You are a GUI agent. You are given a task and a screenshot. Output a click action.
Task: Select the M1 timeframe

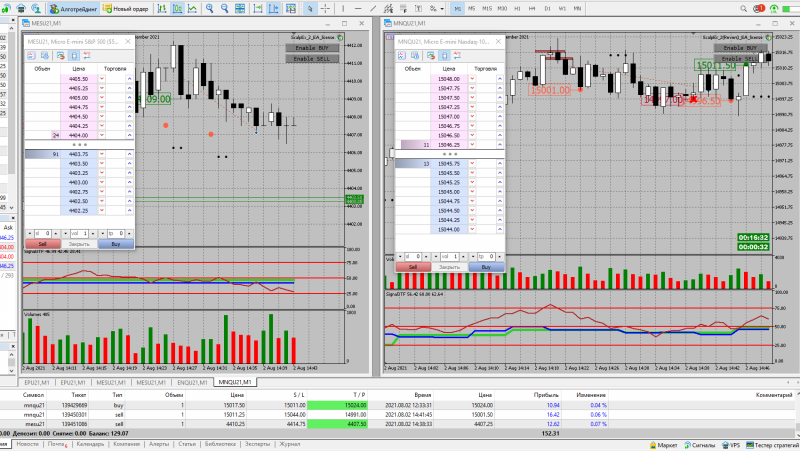tap(458, 9)
